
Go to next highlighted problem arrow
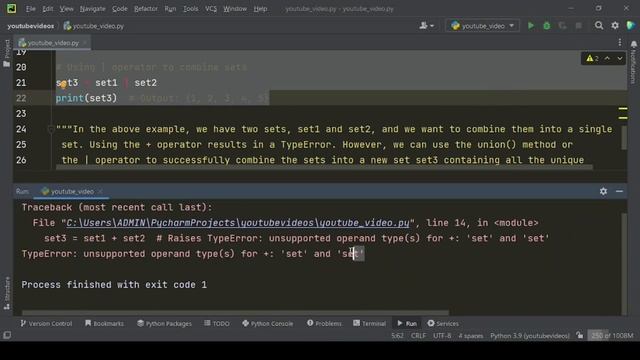point(620,58)
